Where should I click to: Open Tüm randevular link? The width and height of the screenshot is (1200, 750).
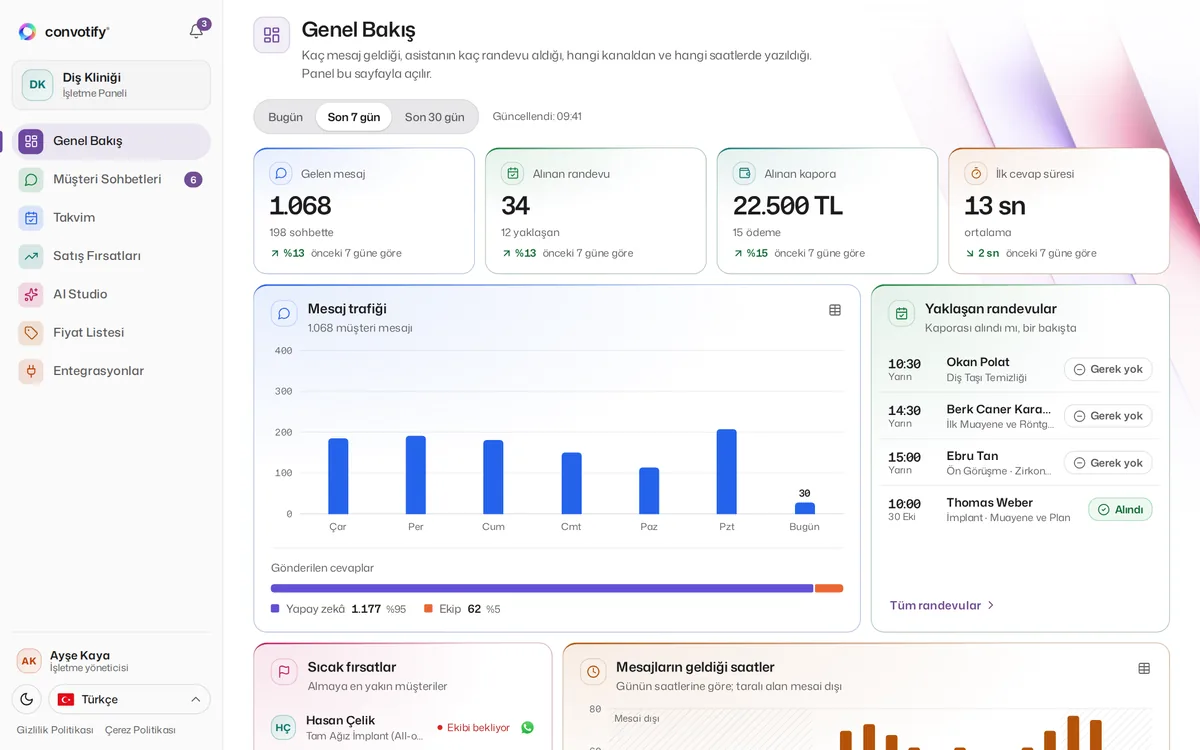[942, 605]
